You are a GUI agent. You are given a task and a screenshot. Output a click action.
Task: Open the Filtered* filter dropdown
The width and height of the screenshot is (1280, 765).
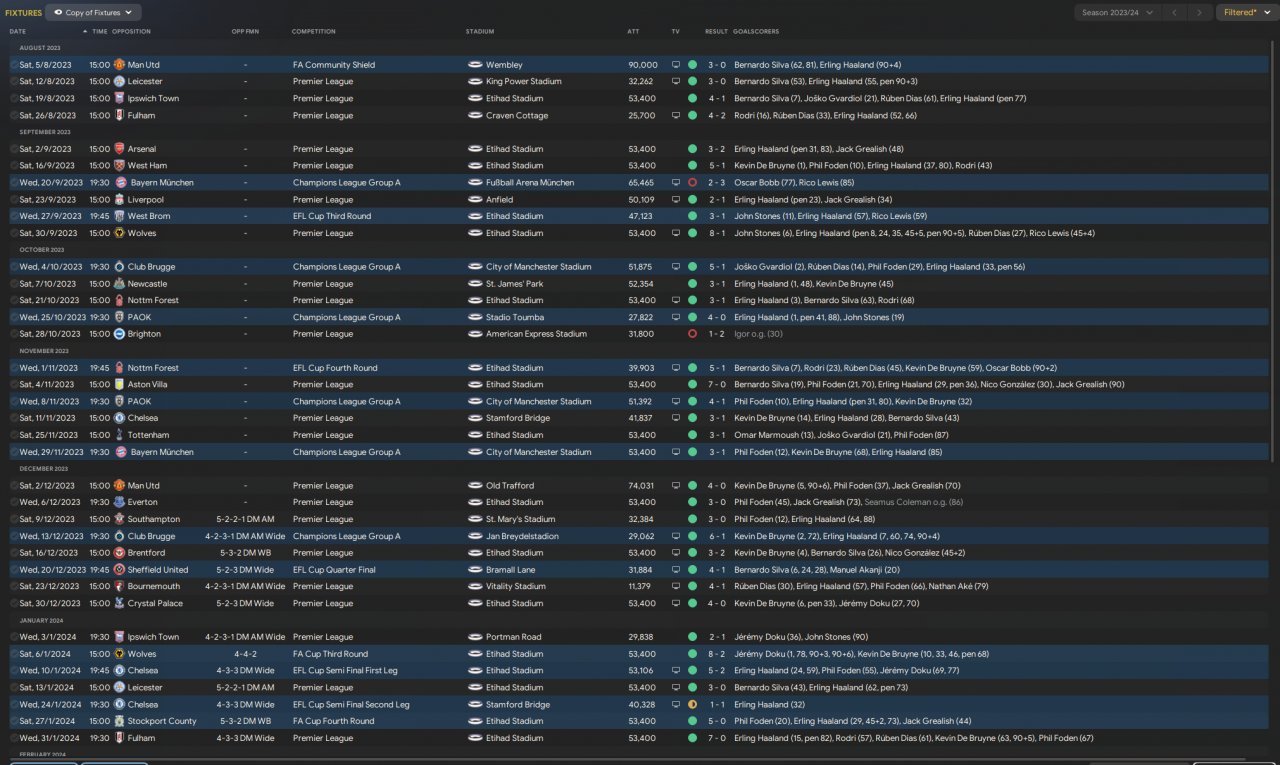pyautogui.click(x=1247, y=13)
